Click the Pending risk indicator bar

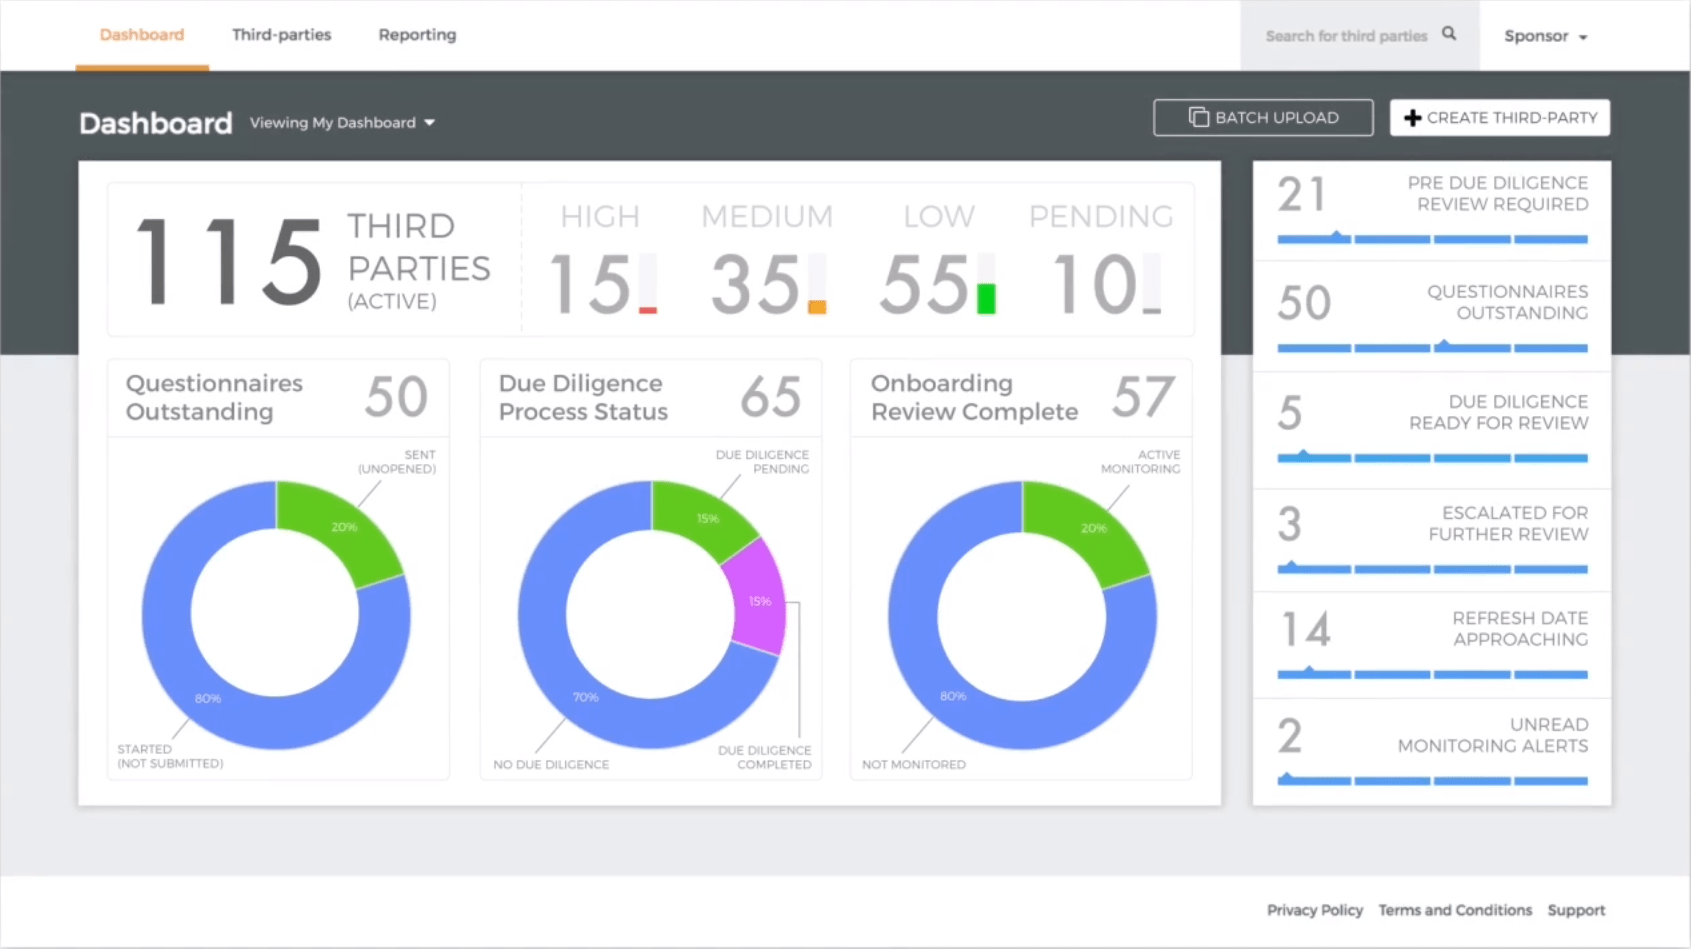pyautogui.click(x=1152, y=308)
